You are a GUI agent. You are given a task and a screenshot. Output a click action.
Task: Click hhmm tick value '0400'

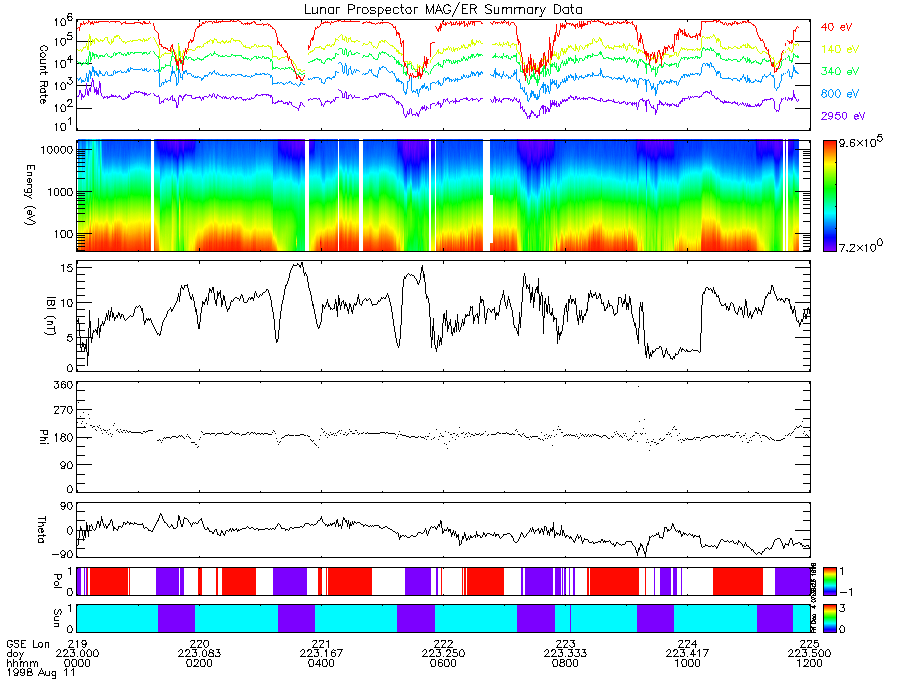[321, 663]
